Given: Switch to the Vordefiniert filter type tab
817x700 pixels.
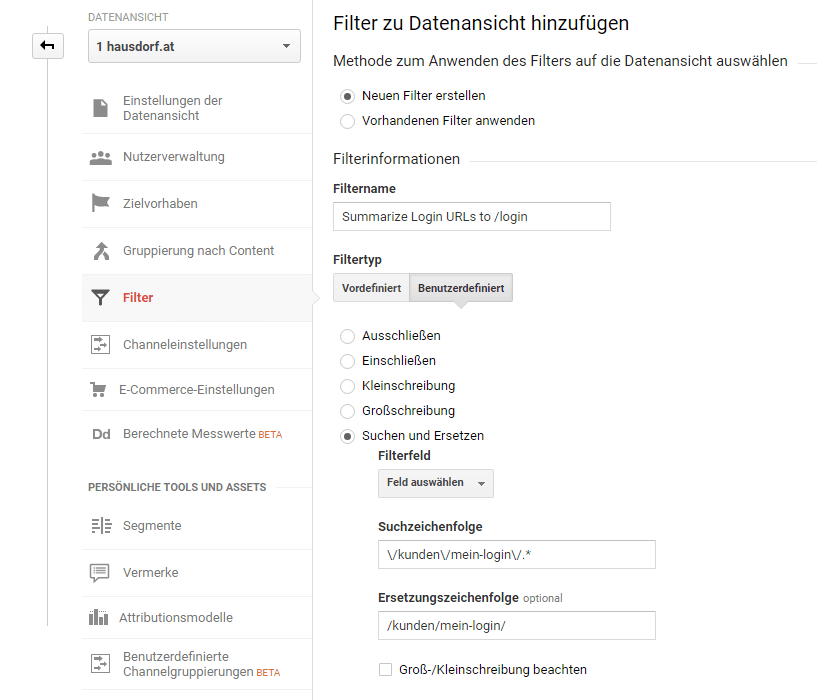Looking at the screenshot, I should (x=371, y=288).
